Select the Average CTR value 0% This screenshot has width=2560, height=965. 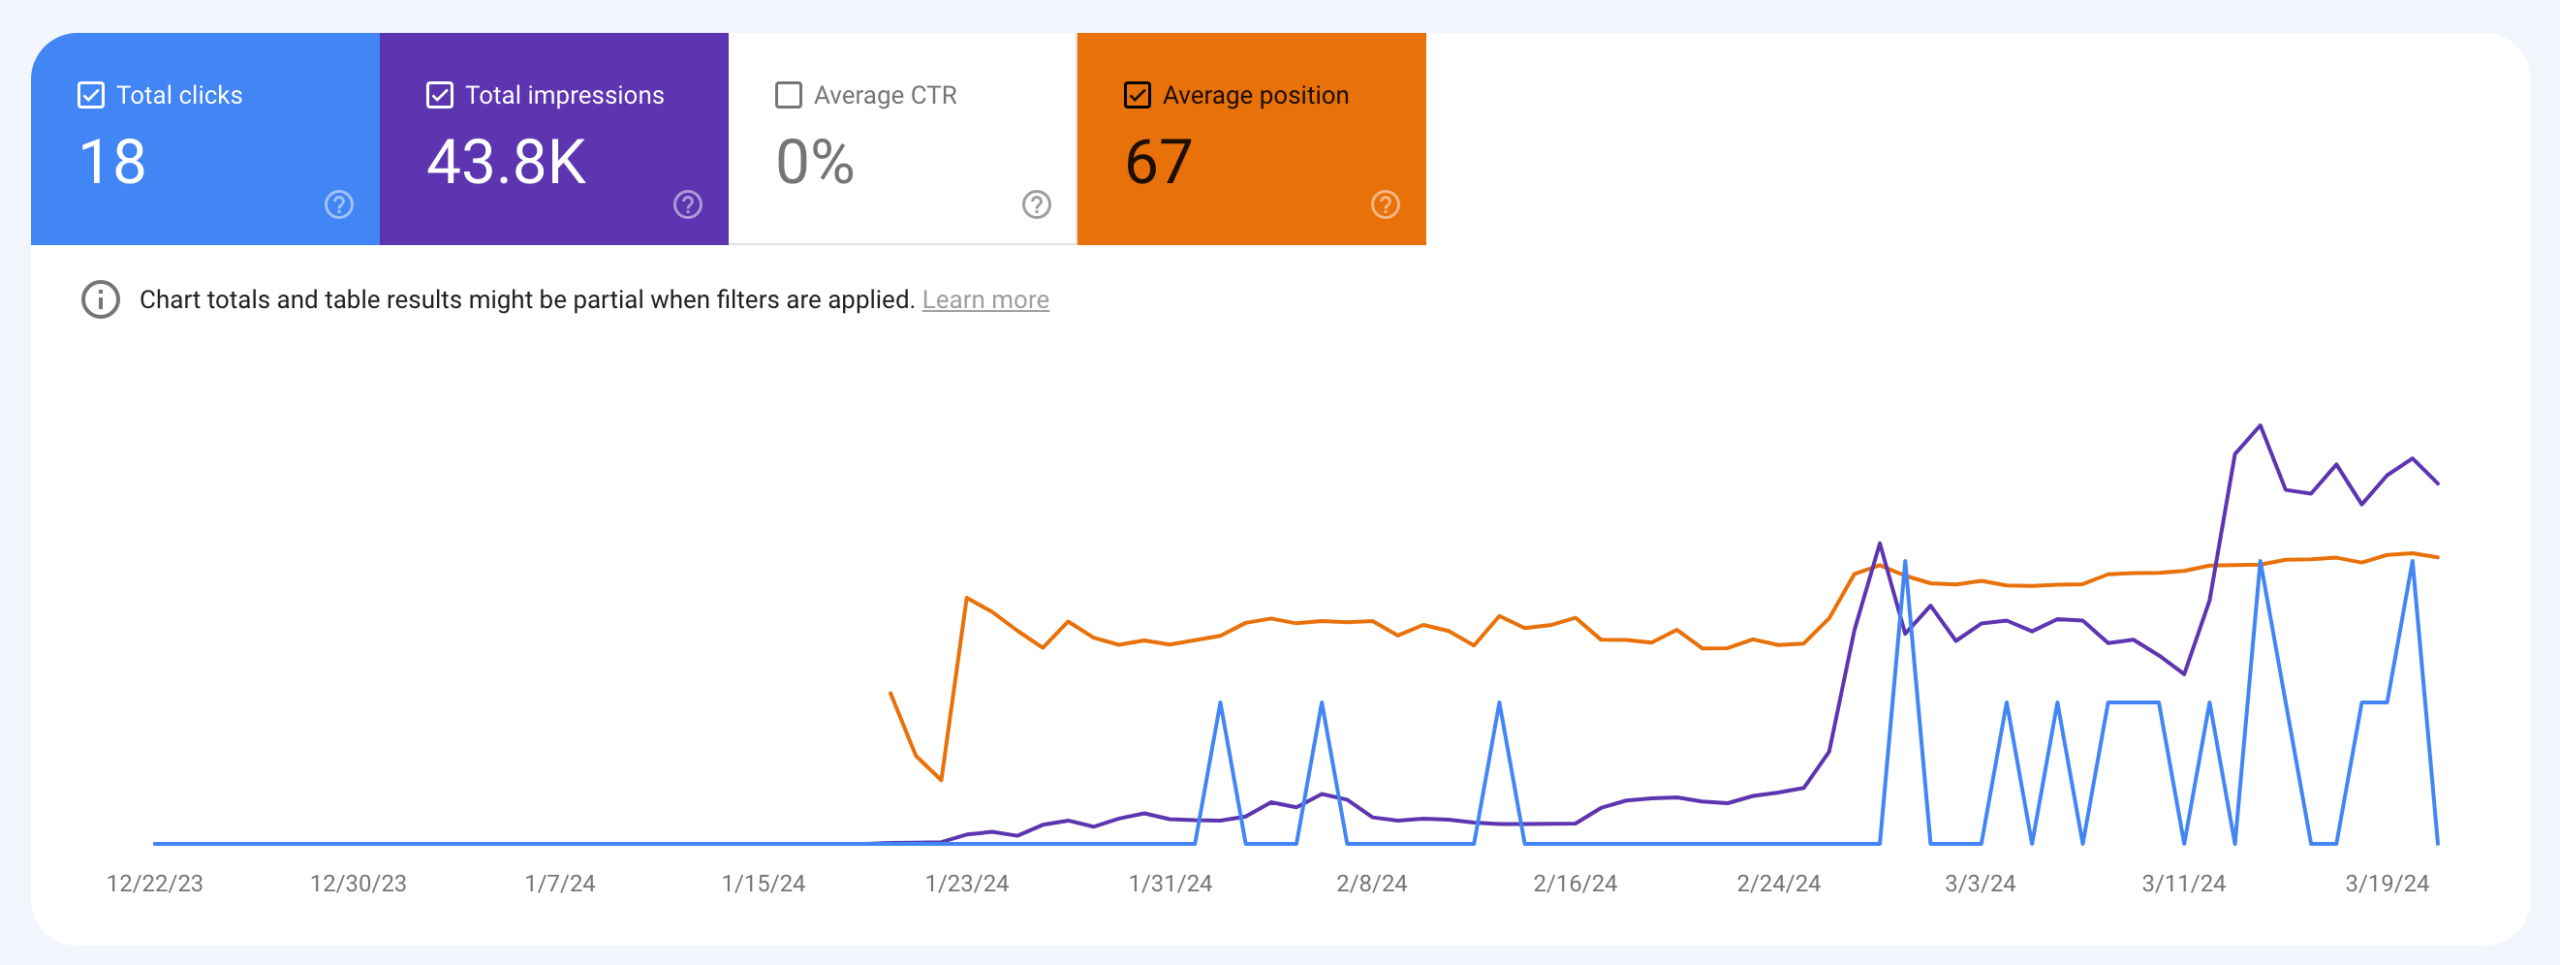[815, 162]
